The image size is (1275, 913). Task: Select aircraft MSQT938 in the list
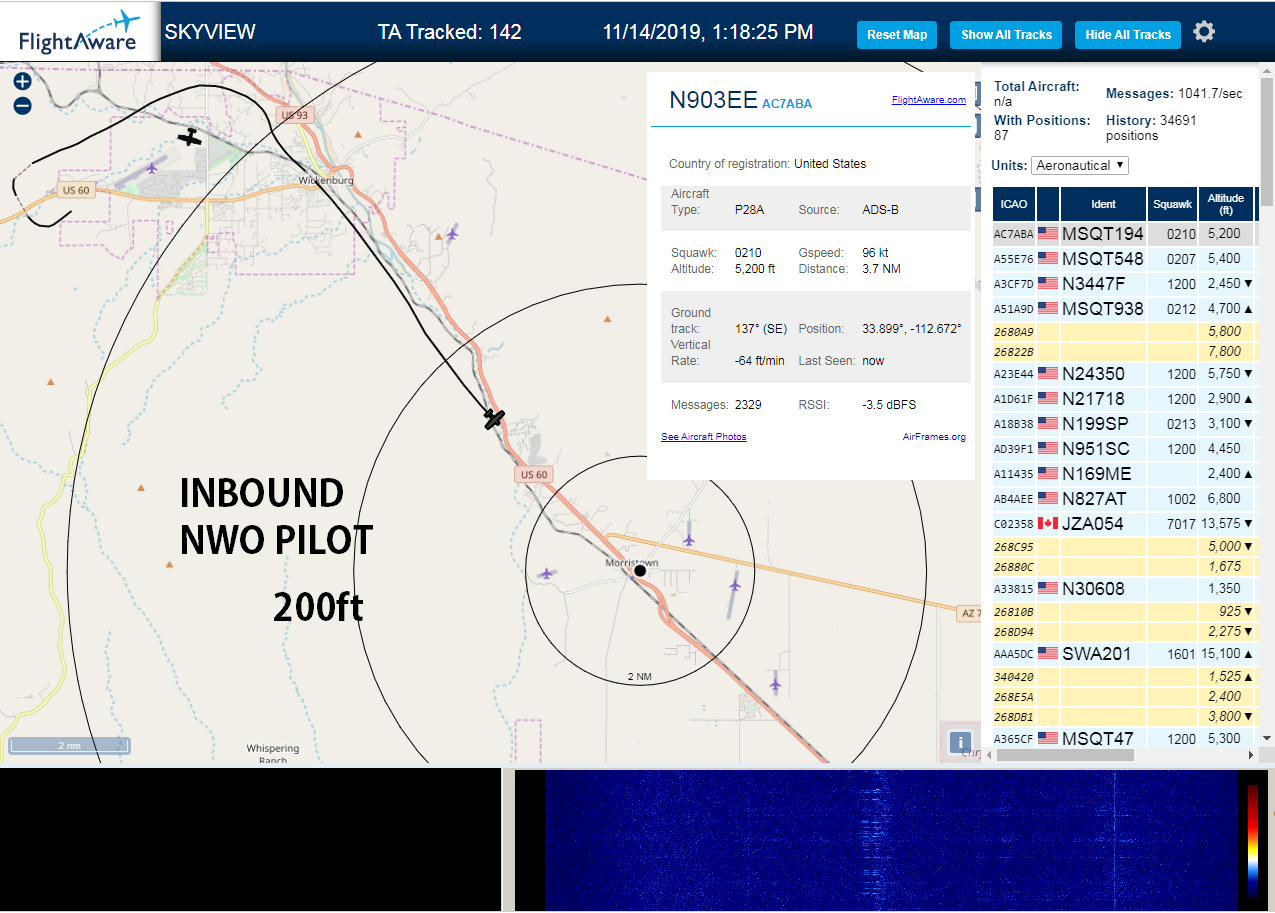coord(1123,308)
